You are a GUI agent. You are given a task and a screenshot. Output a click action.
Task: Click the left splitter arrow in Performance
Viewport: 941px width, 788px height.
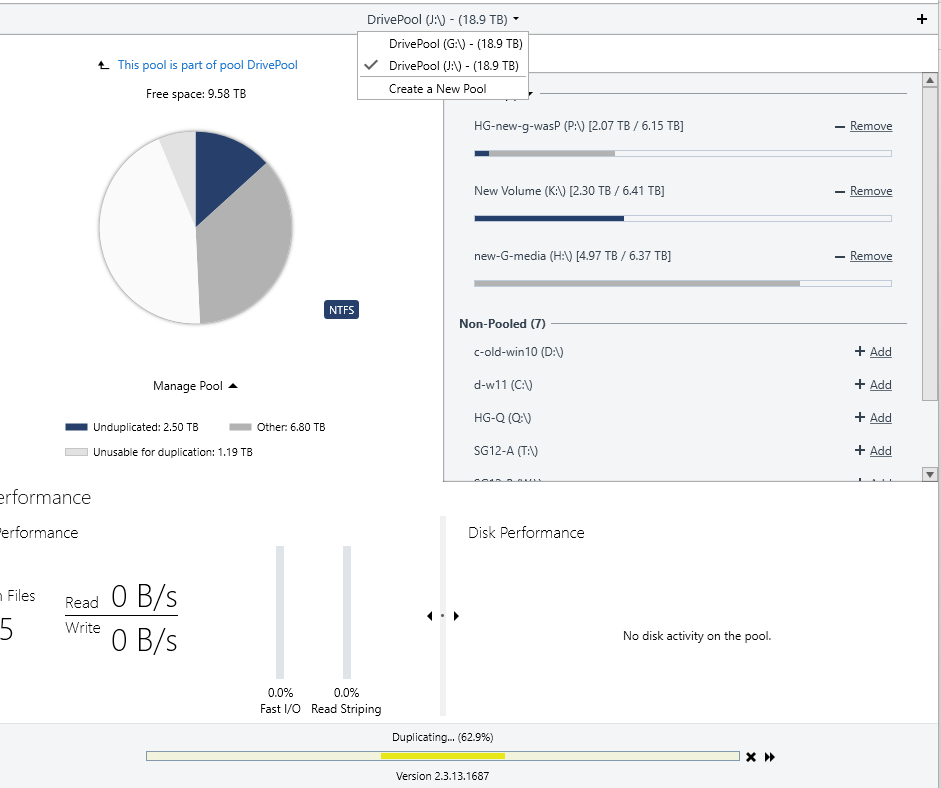coord(429,616)
